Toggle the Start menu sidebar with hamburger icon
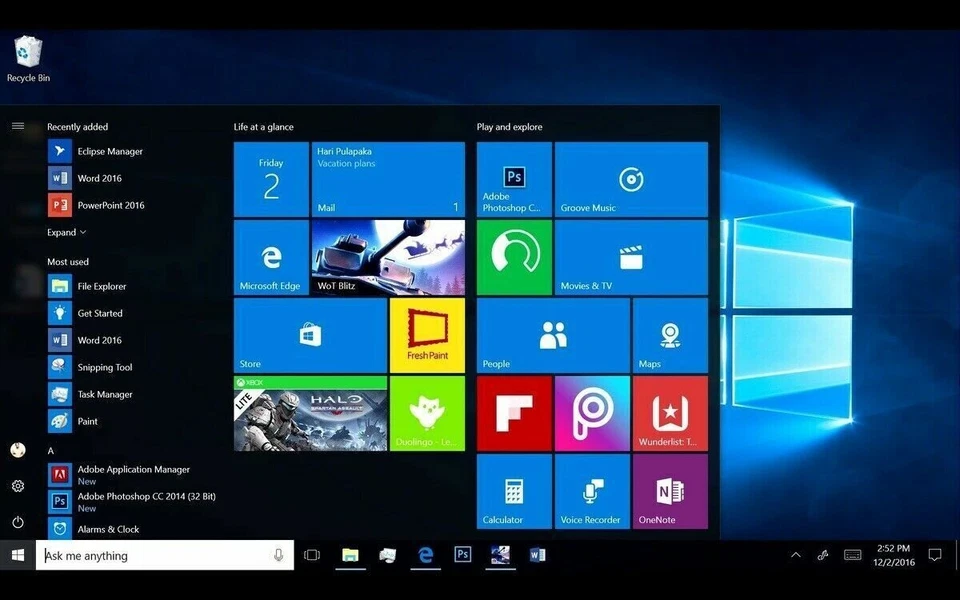 18,126
